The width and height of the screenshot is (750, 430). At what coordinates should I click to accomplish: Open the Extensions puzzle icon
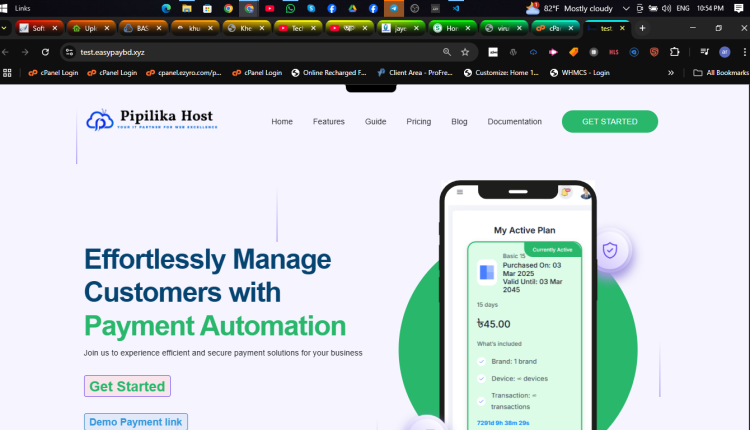click(x=674, y=52)
